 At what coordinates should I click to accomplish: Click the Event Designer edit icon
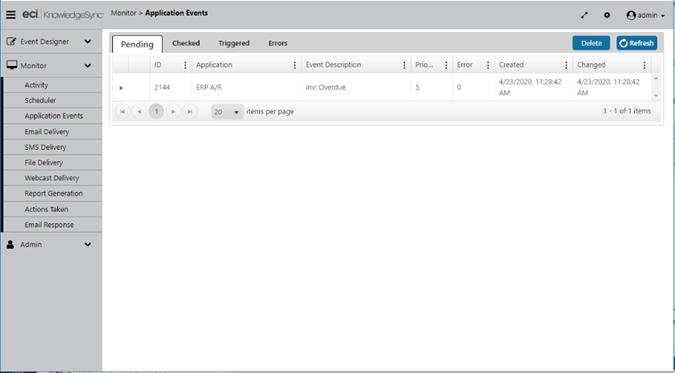[12, 42]
